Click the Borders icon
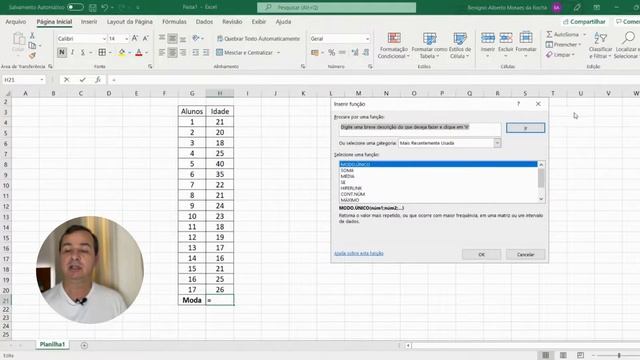 (x=102, y=52)
